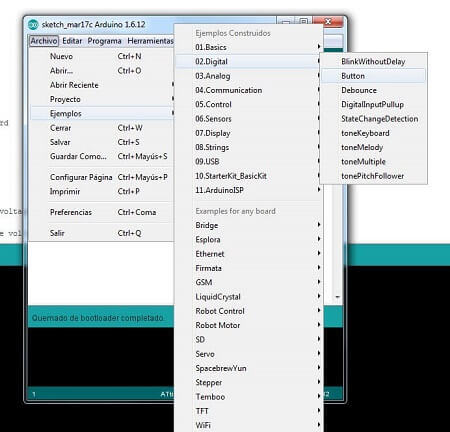Open the Archivo menu
This screenshot has height=432, width=450.
point(44,41)
